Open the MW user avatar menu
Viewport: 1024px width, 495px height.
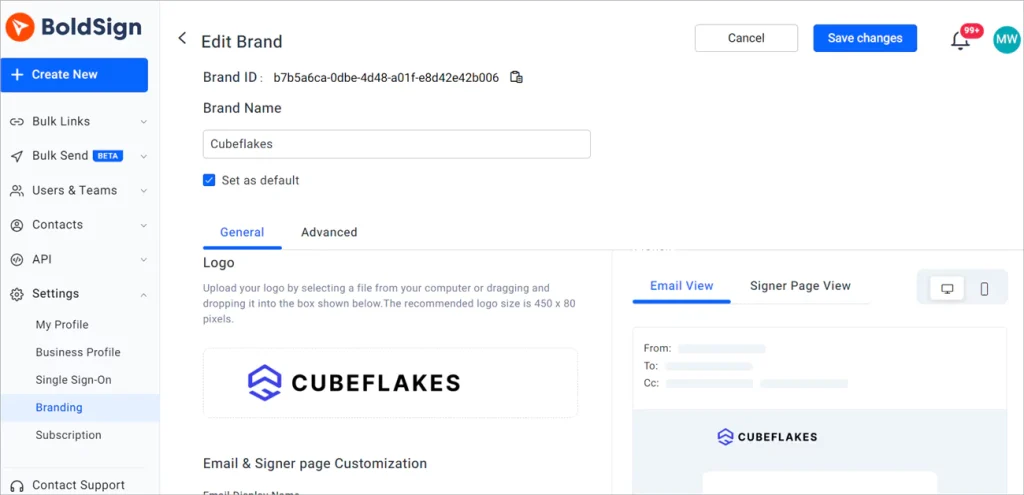pos(1006,40)
